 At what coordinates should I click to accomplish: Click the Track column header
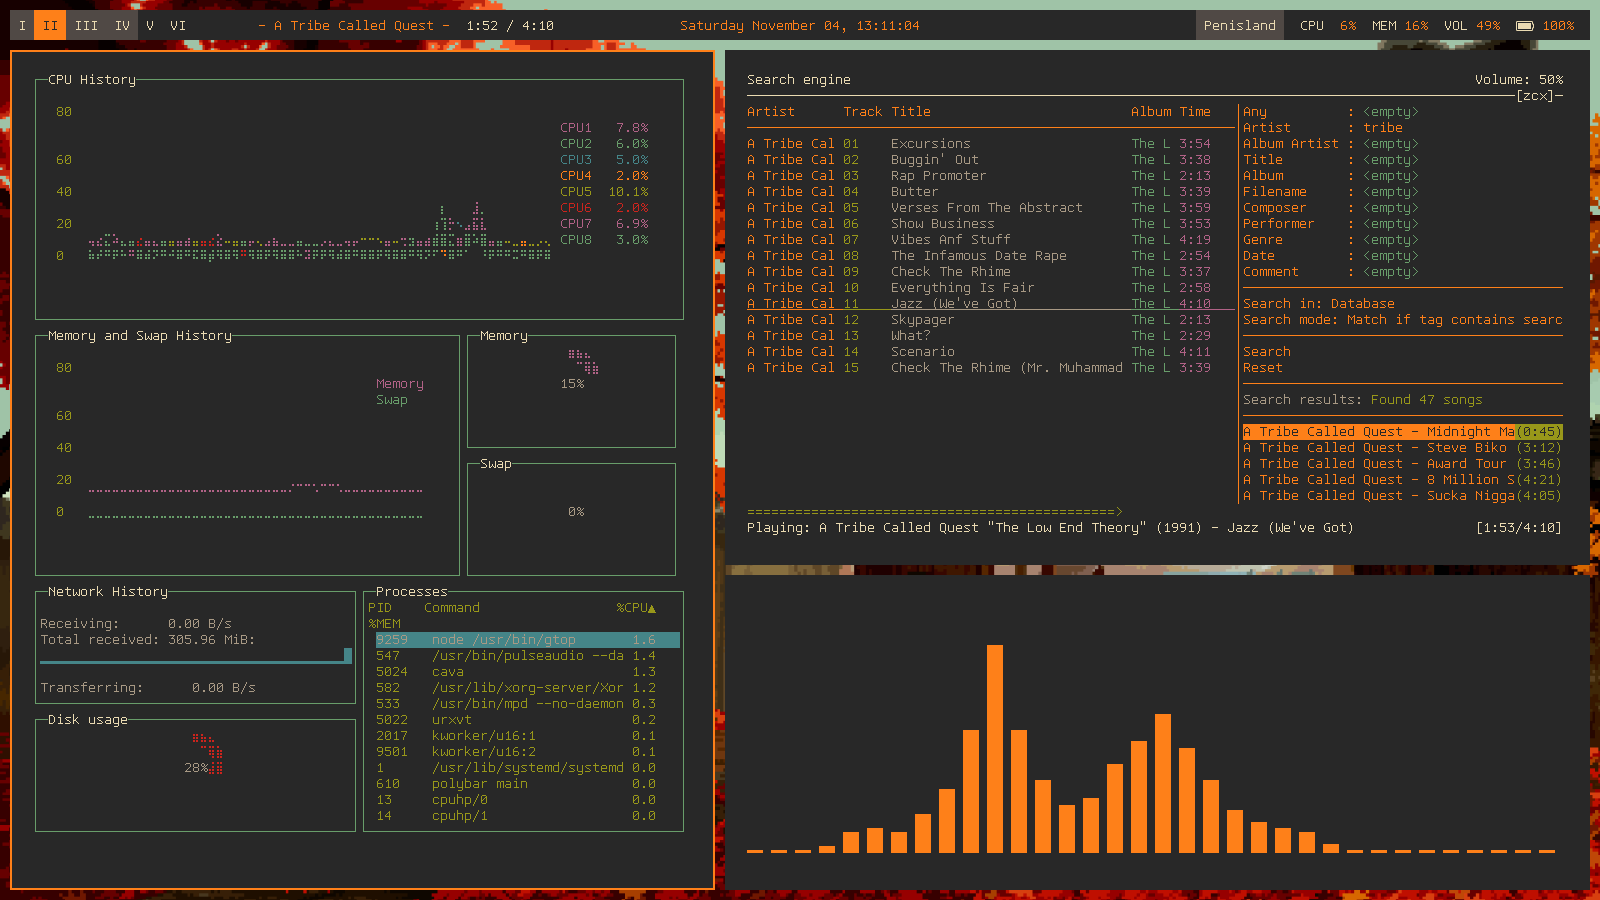point(862,112)
